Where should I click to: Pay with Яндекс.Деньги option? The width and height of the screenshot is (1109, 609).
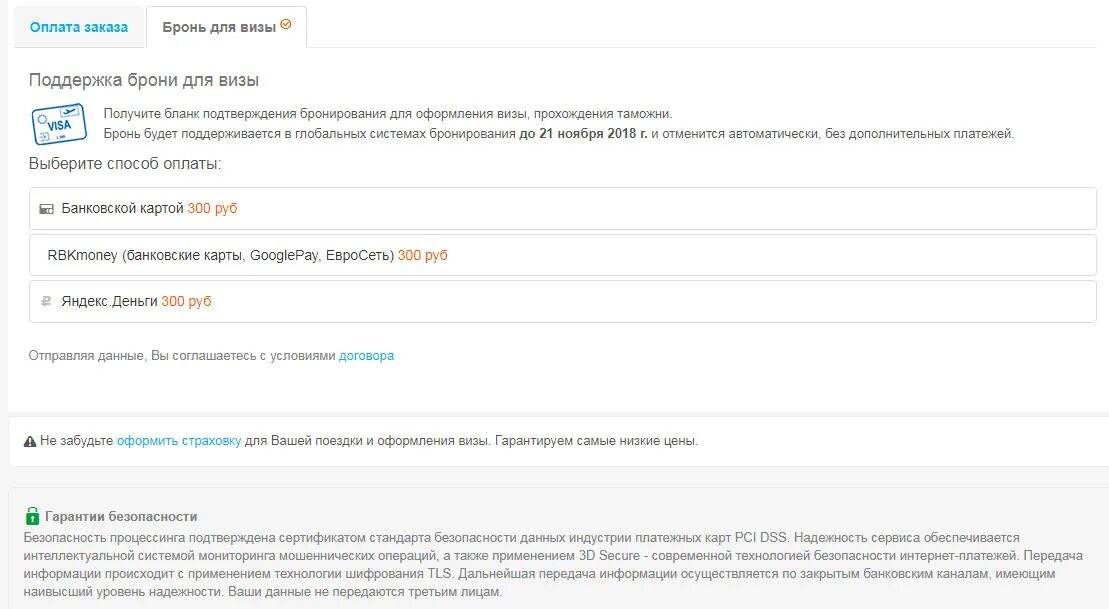(x=562, y=301)
